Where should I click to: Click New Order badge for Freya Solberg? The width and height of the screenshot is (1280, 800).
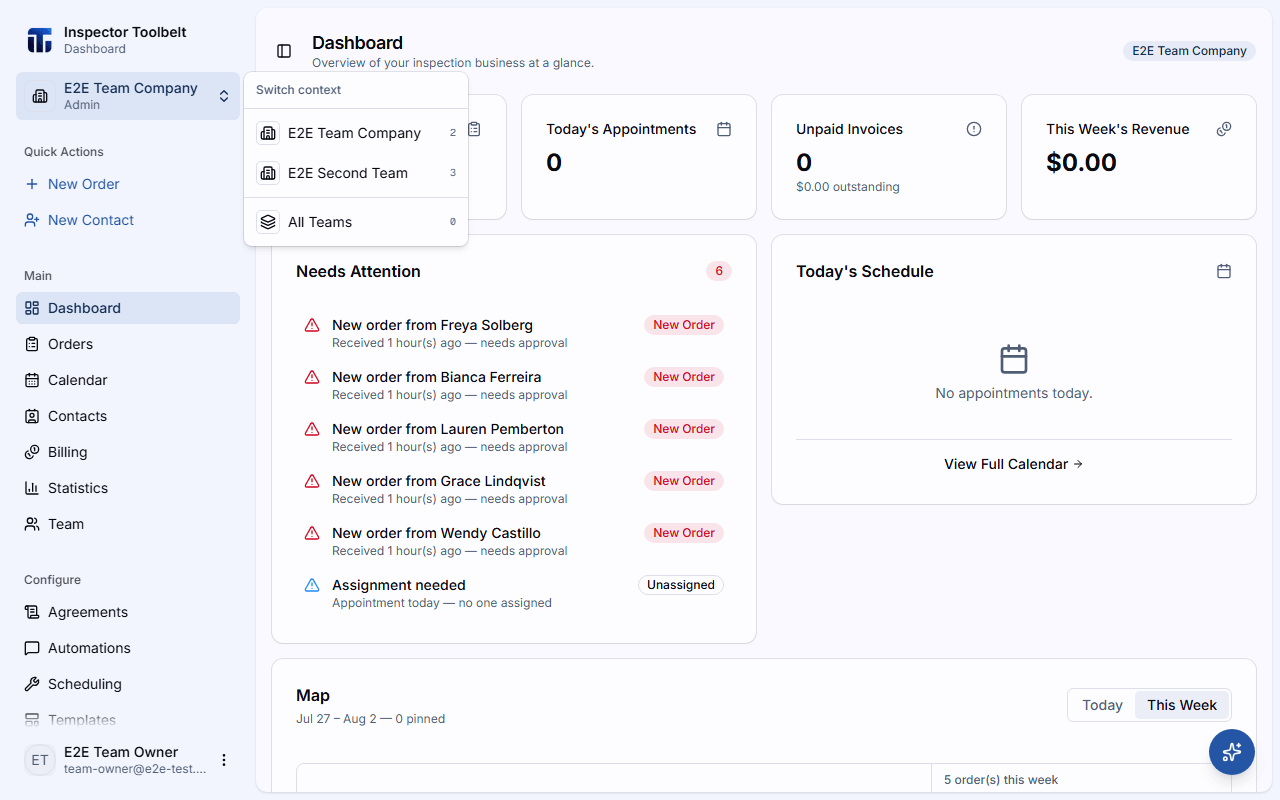[684, 325]
